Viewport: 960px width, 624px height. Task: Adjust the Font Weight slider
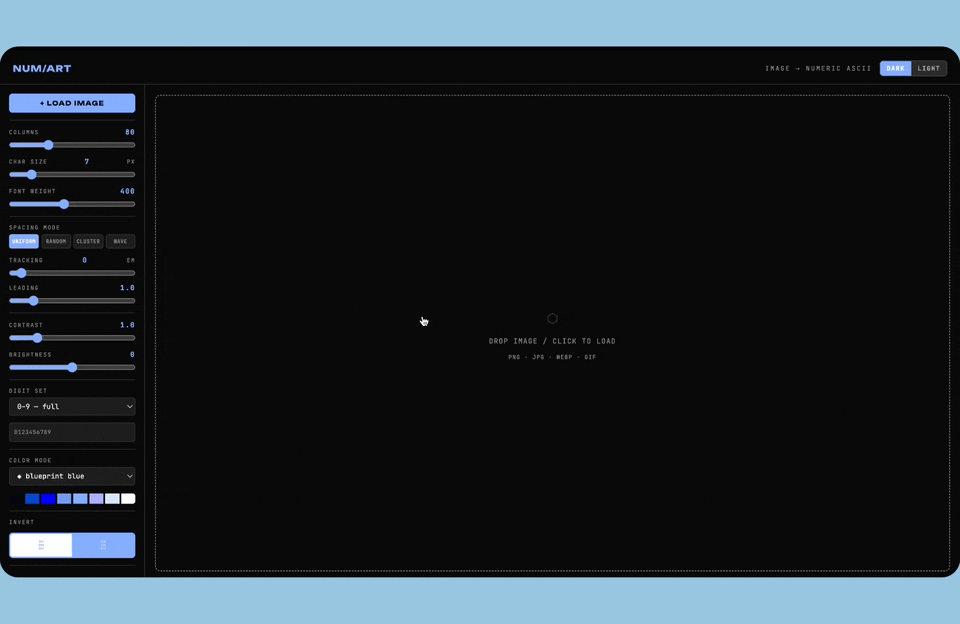point(72,204)
